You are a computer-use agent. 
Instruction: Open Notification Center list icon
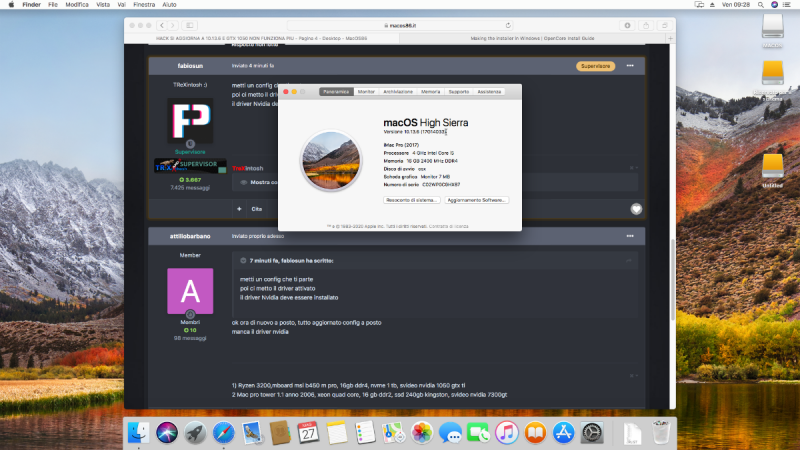tap(787, 5)
